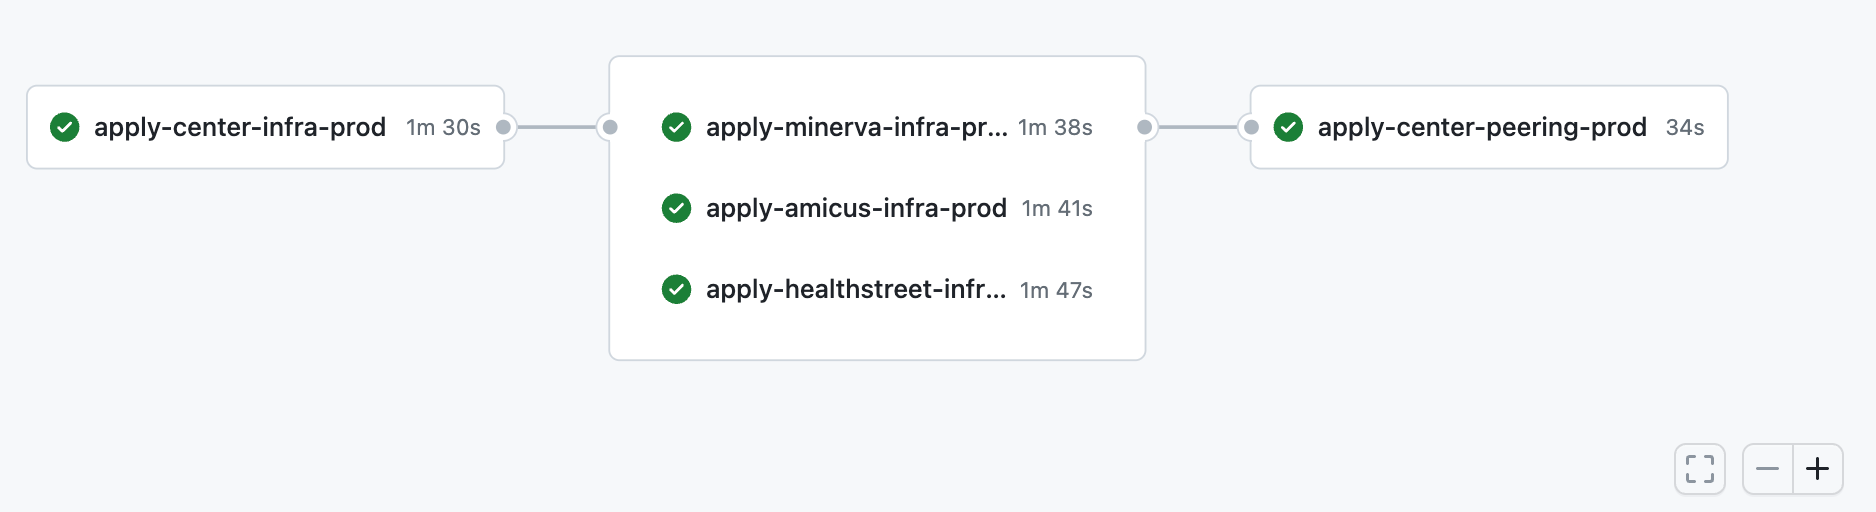Viewport: 1876px width, 512px height.
Task: Click the success icon beside apply-minerva-infra job
Action: [x=677, y=127]
